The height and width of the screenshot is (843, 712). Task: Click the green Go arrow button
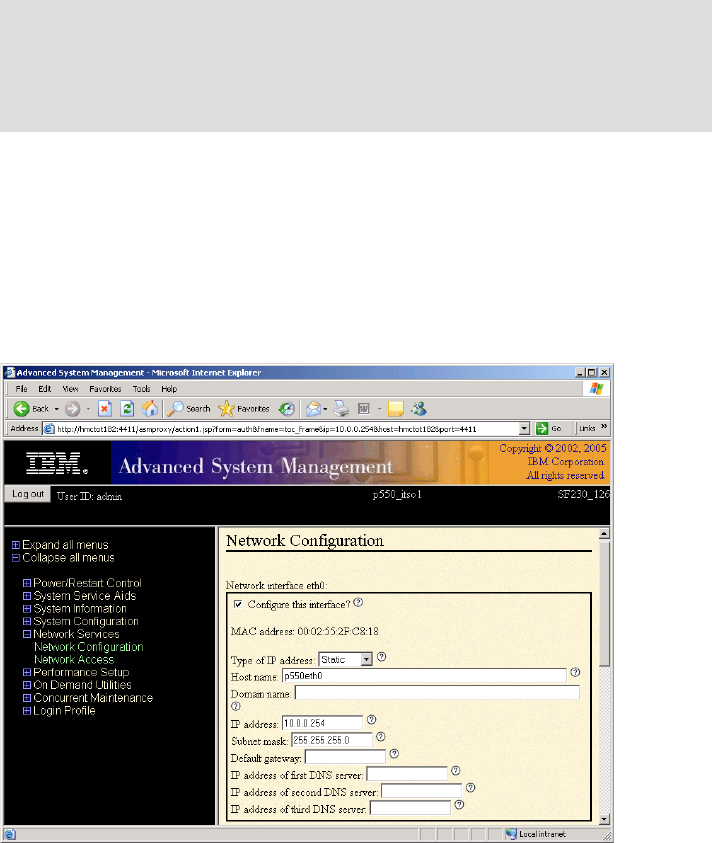[542, 428]
